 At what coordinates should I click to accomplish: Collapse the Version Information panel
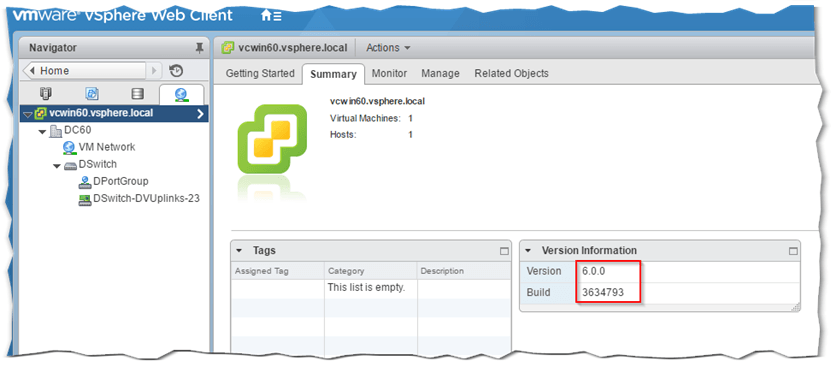528,251
